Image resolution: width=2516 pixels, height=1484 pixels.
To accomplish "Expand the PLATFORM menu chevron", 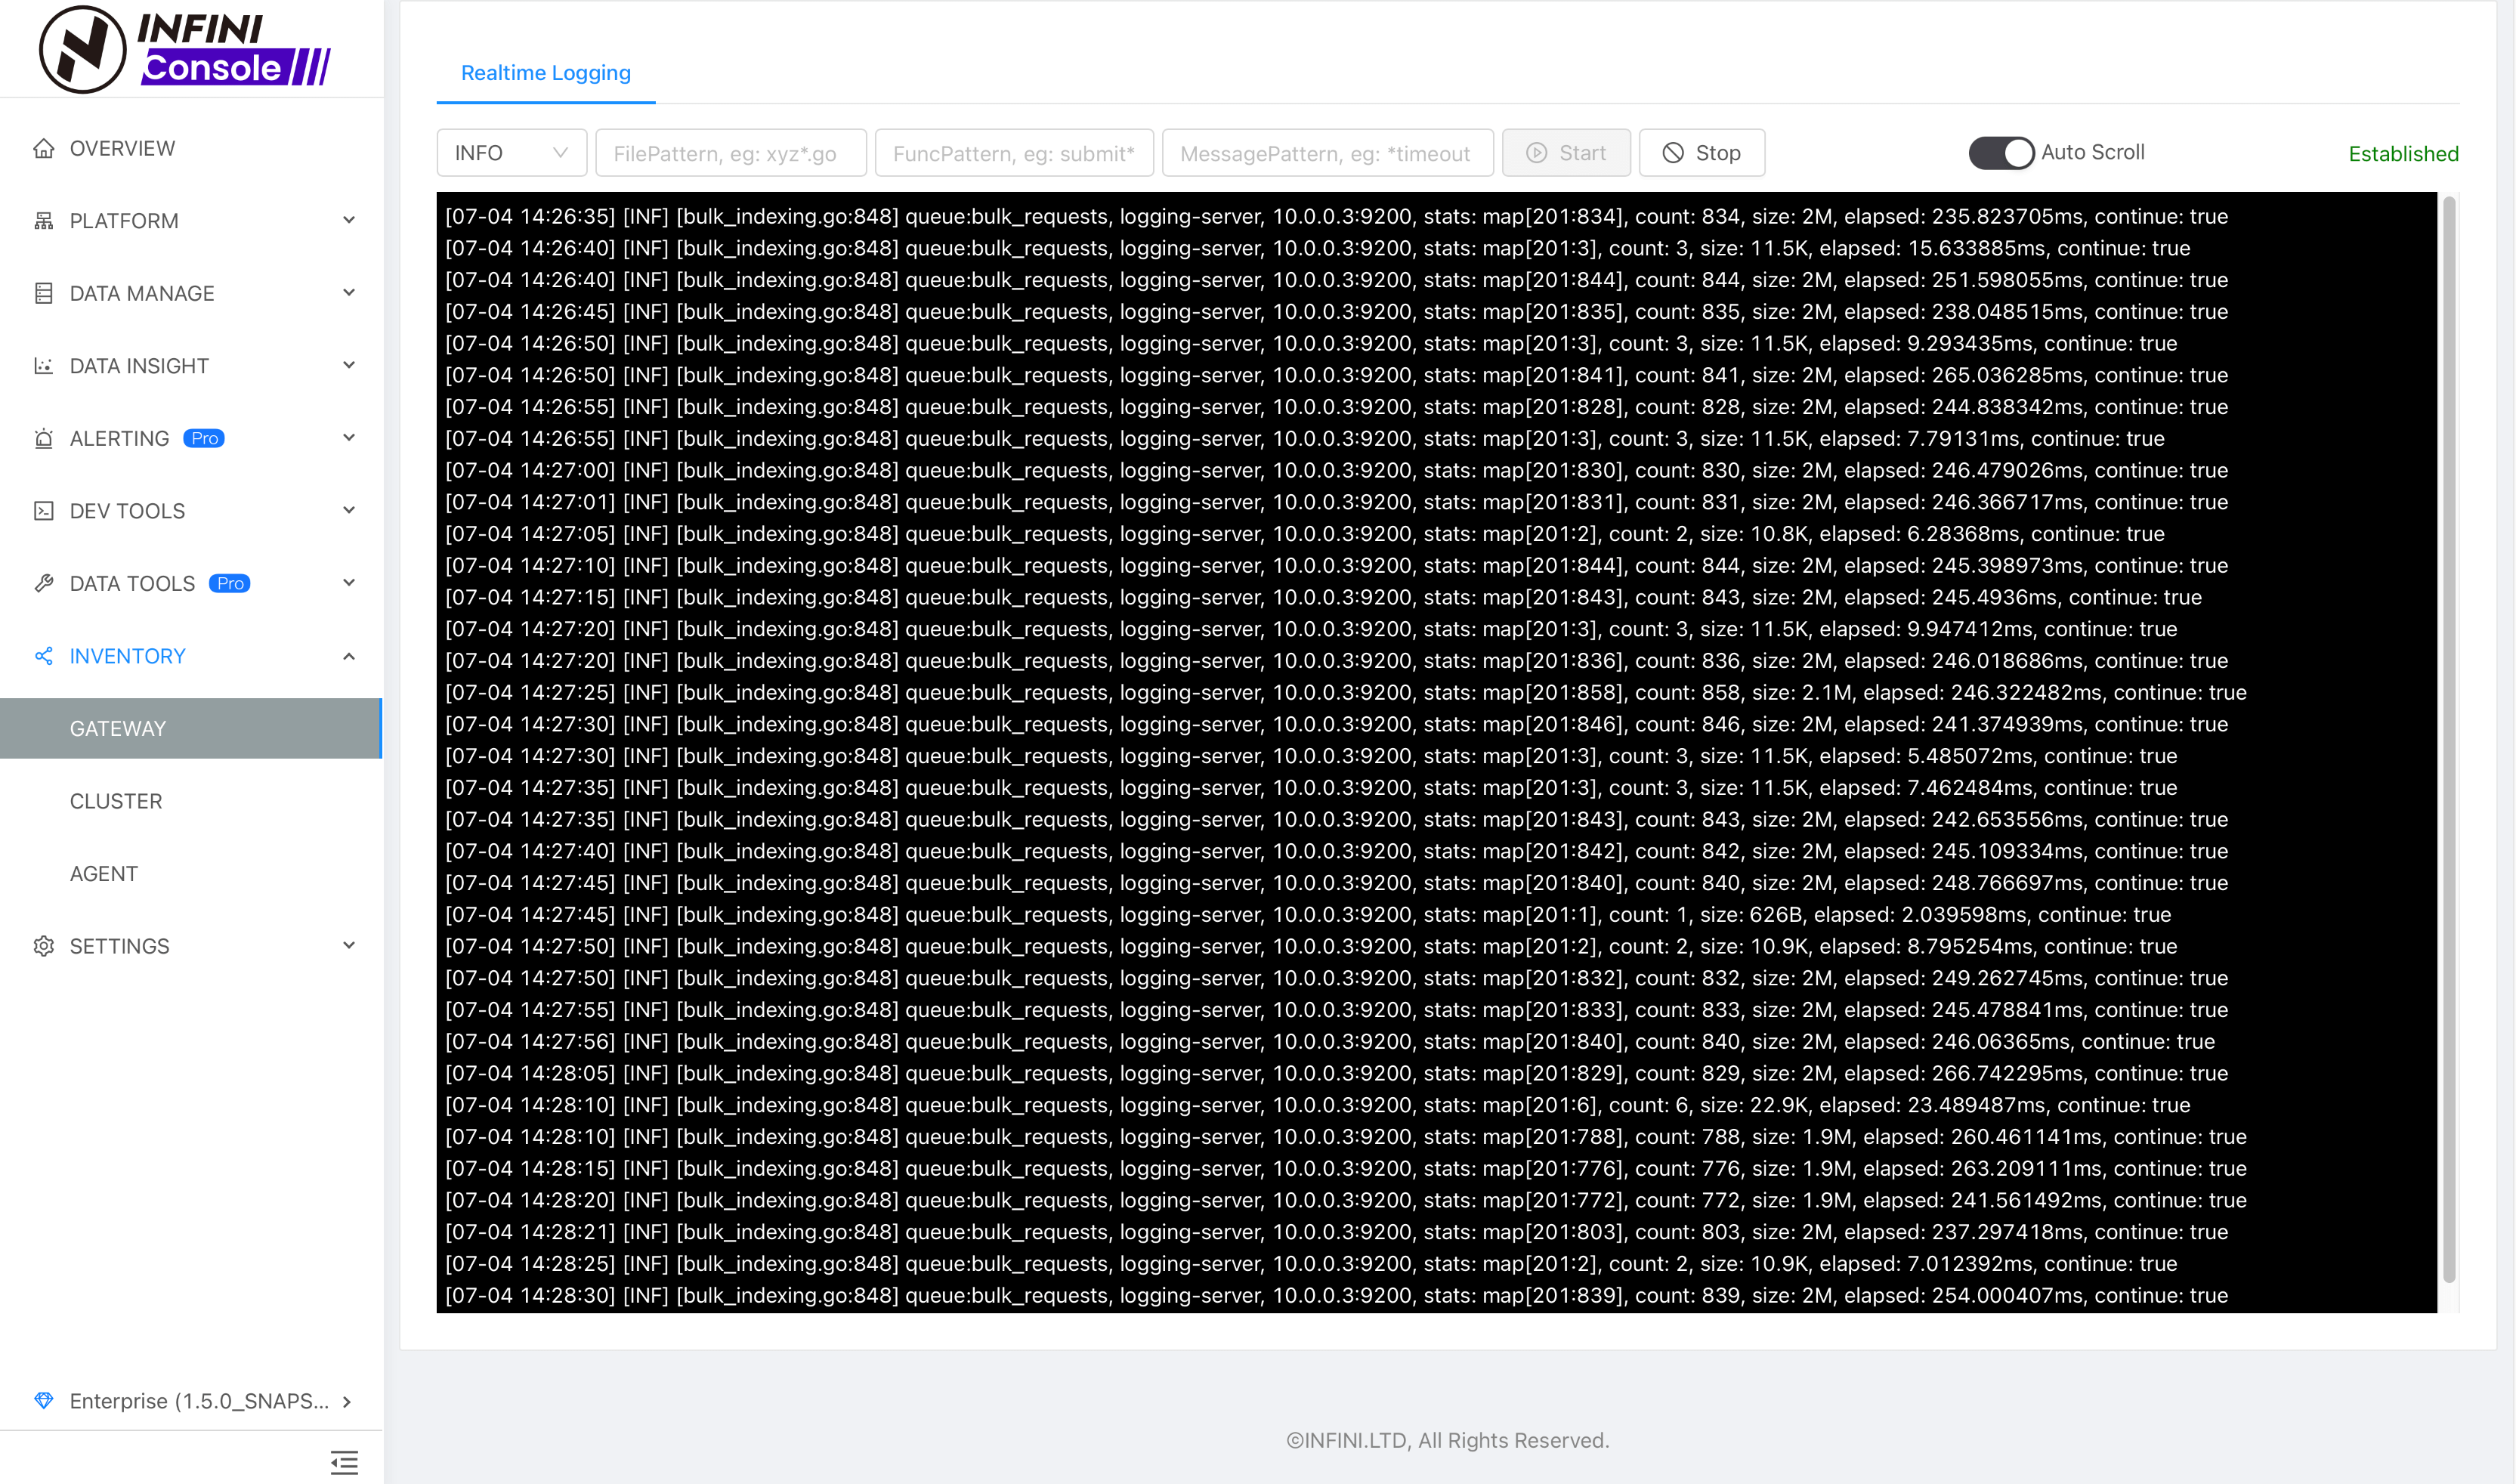I will pos(349,220).
